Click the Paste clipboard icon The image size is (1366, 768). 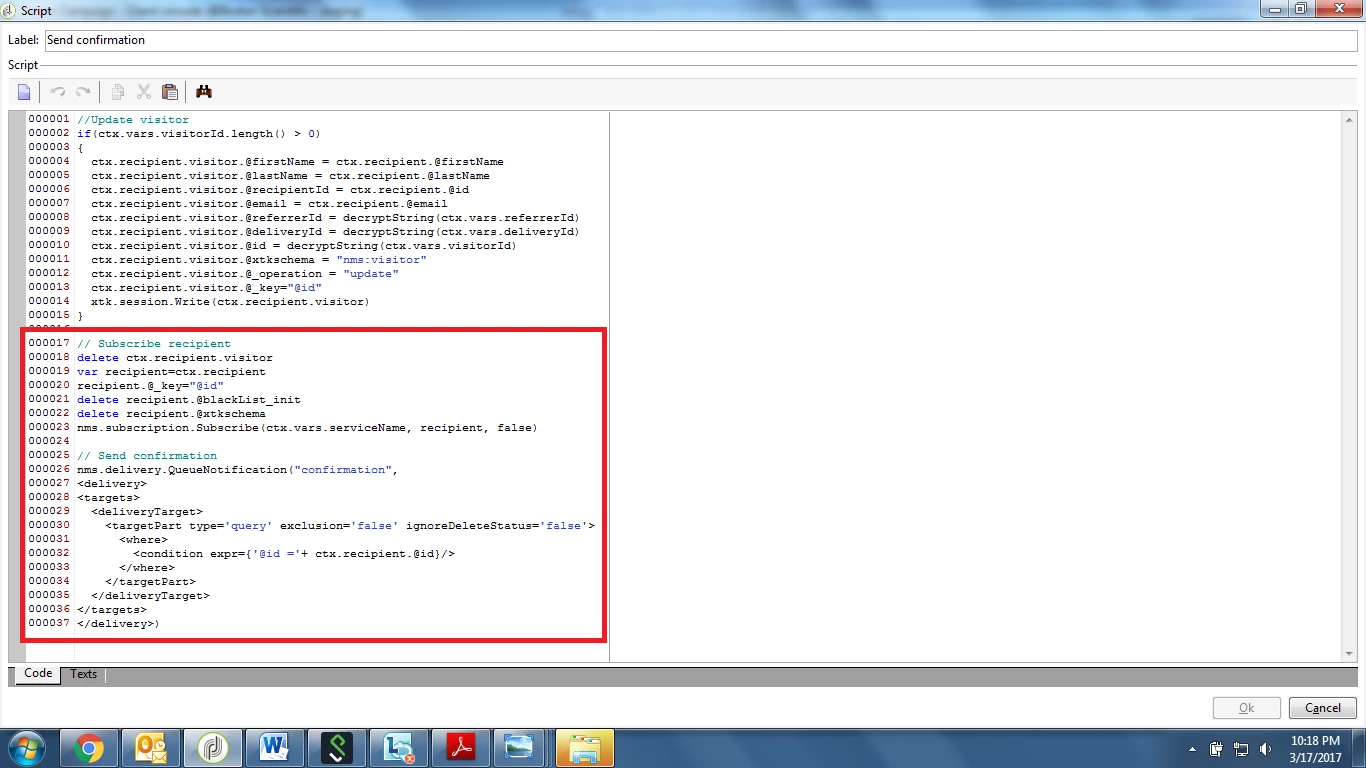pyautogui.click(x=170, y=92)
